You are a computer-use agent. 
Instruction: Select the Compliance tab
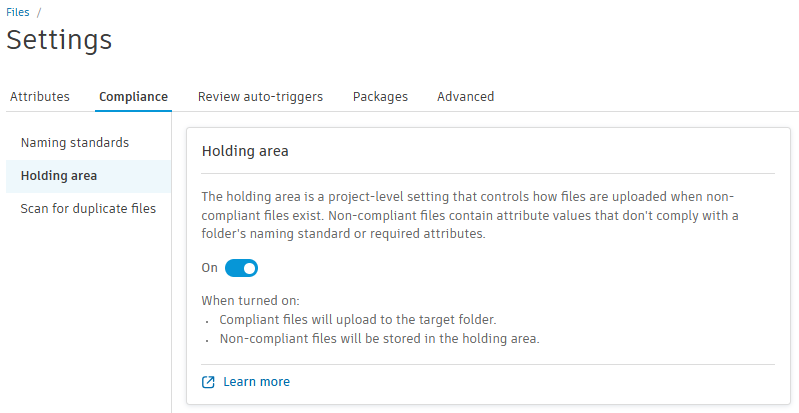click(x=133, y=97)
